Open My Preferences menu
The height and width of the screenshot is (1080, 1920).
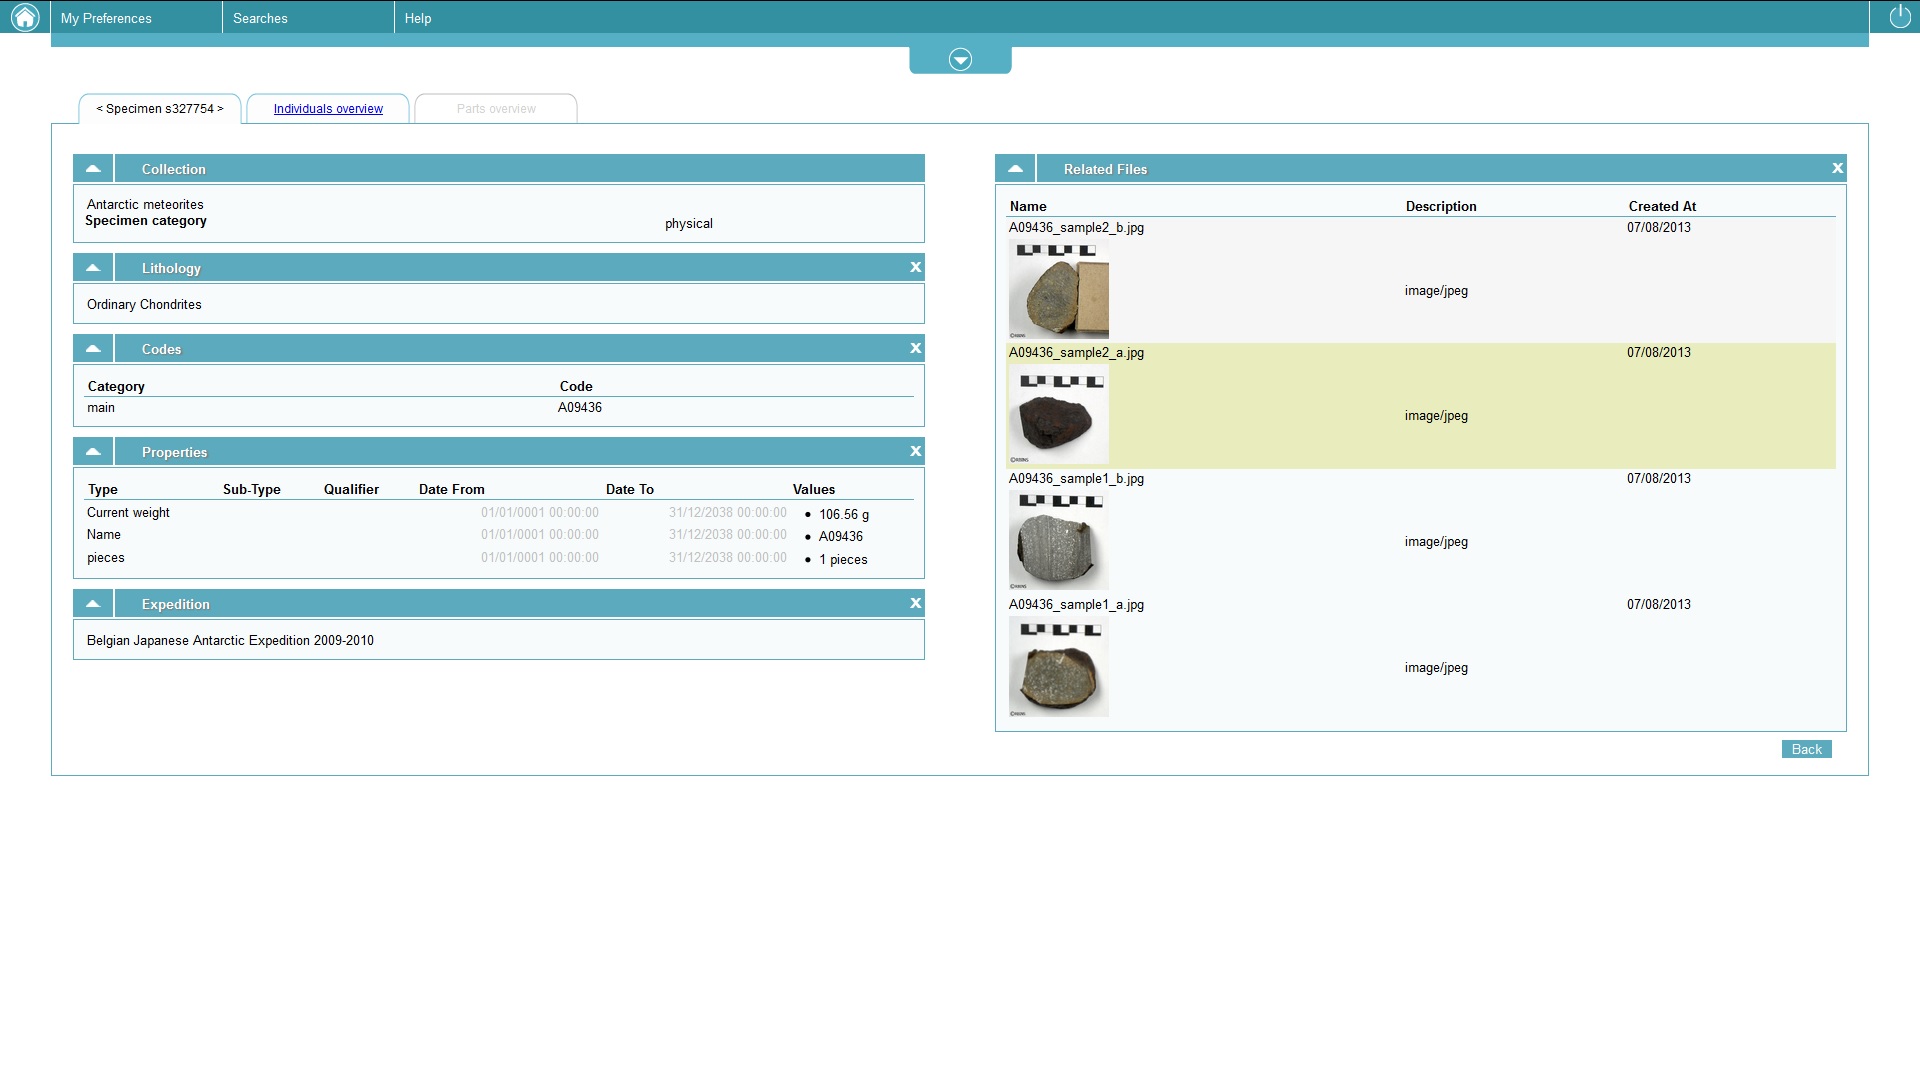click(x=106, y=18)
